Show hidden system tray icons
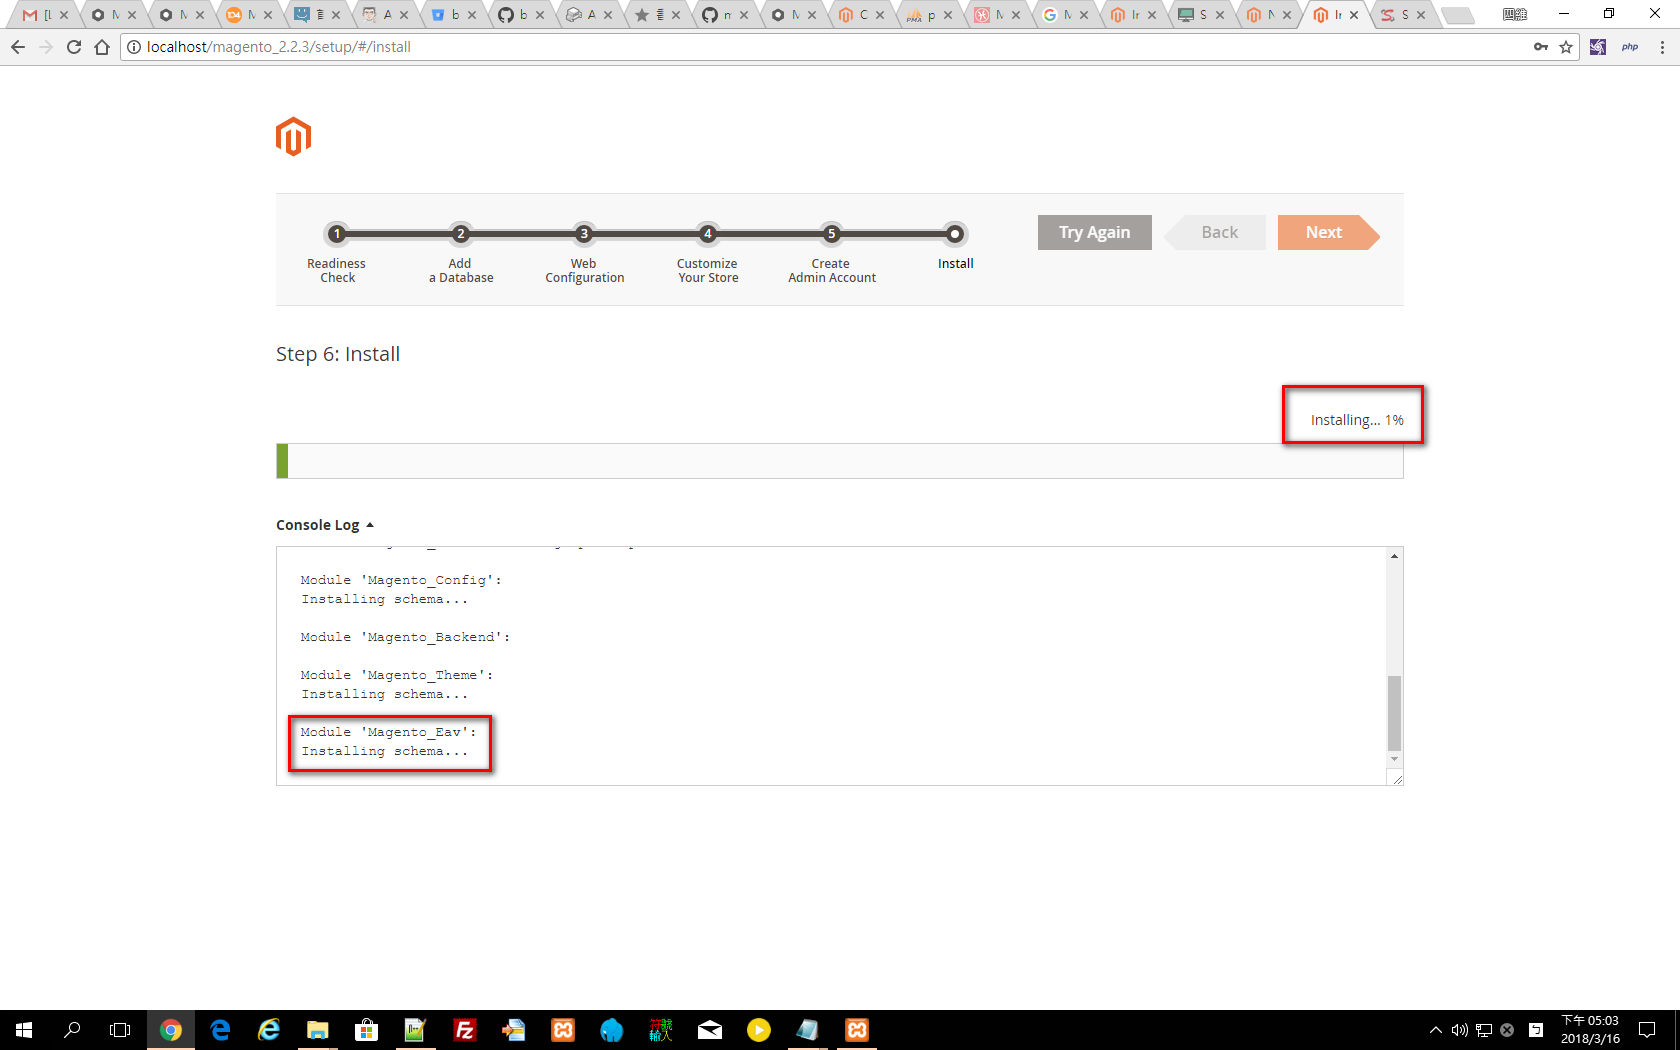Viewport: 1680px width, 1050px height. (x=1435, y=1030)
